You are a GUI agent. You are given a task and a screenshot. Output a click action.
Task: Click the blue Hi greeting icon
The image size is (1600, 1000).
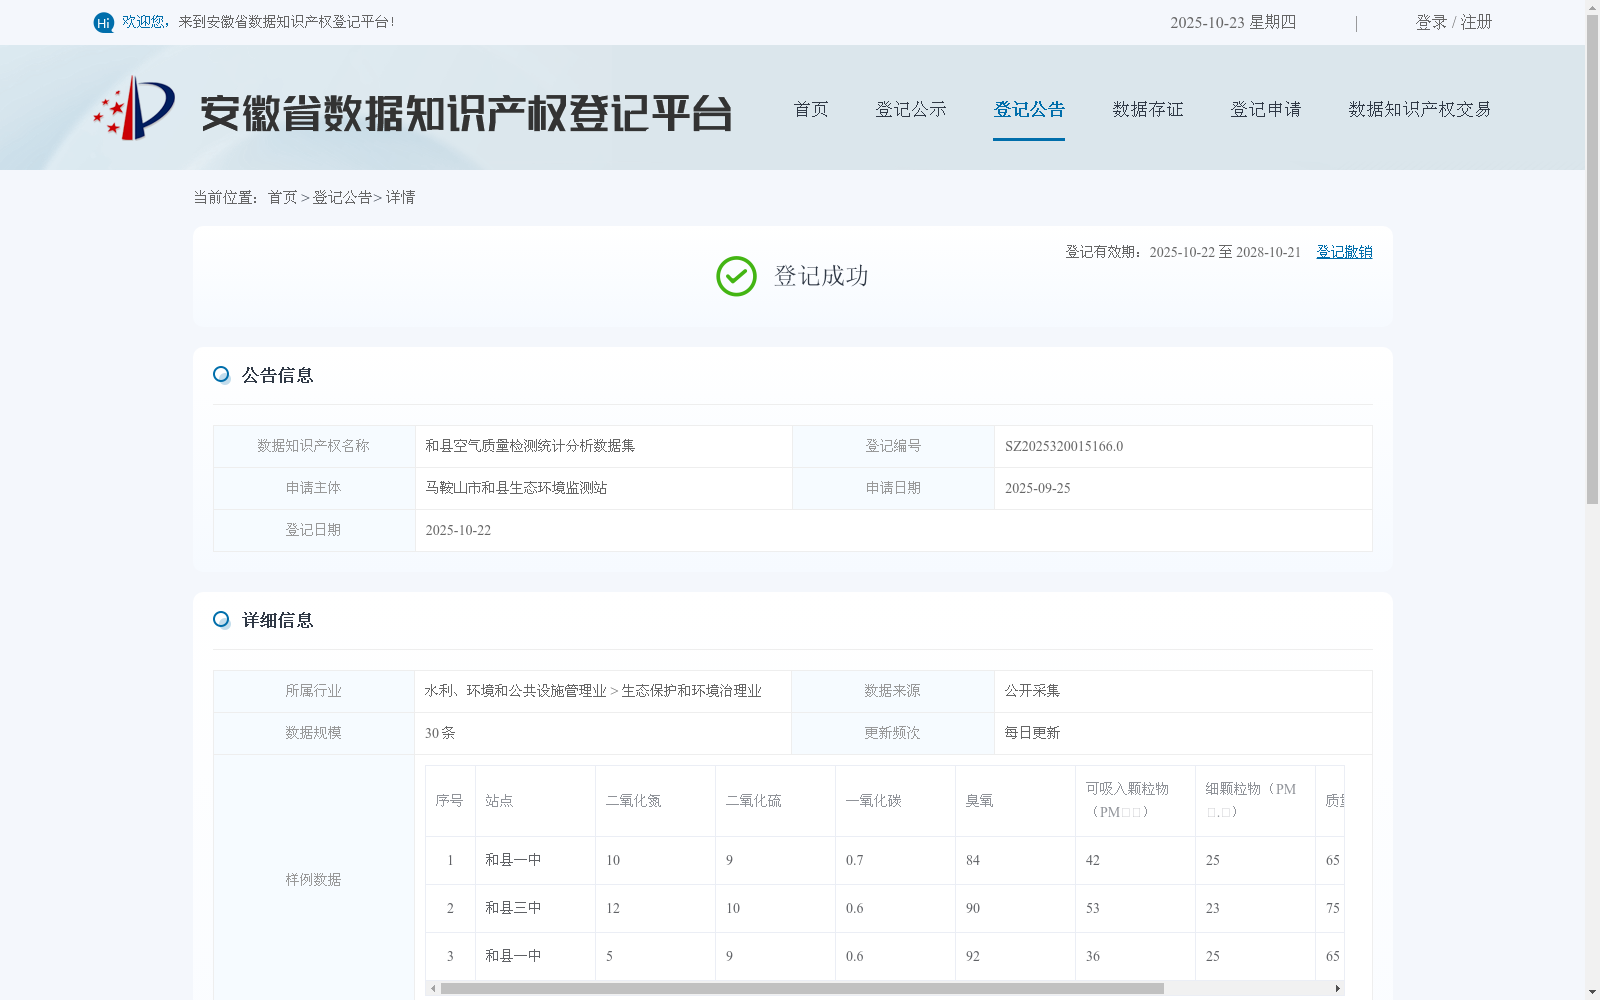[104, 22]
